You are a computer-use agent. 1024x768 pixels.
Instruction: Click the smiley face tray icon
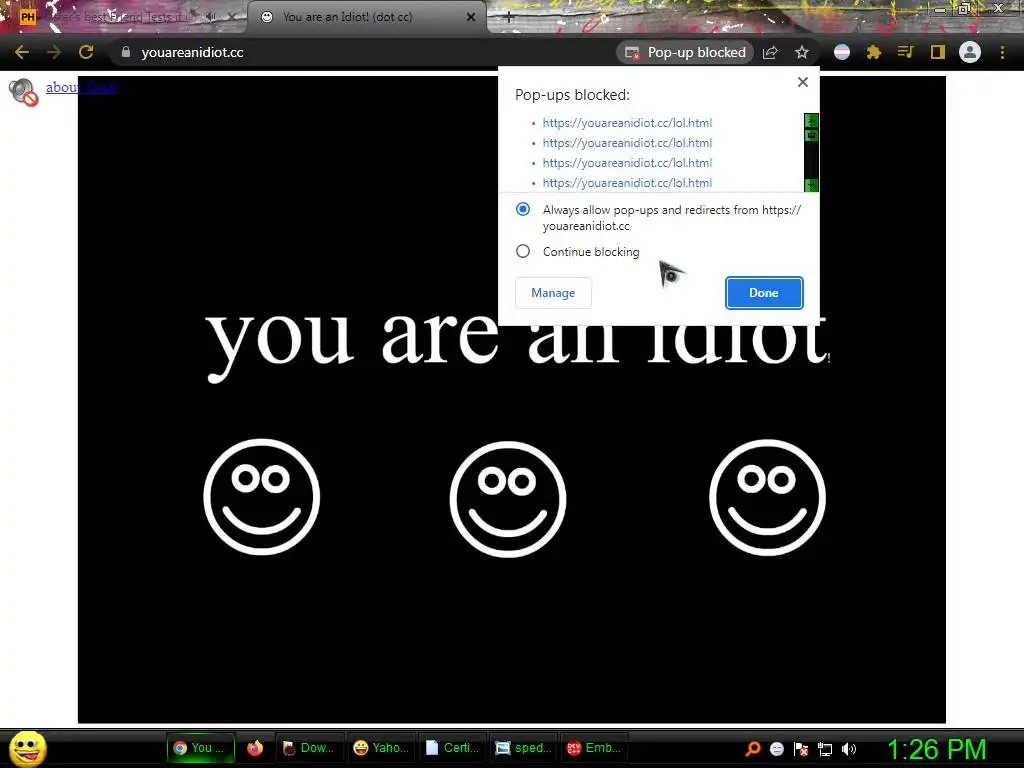click(776, 749)
